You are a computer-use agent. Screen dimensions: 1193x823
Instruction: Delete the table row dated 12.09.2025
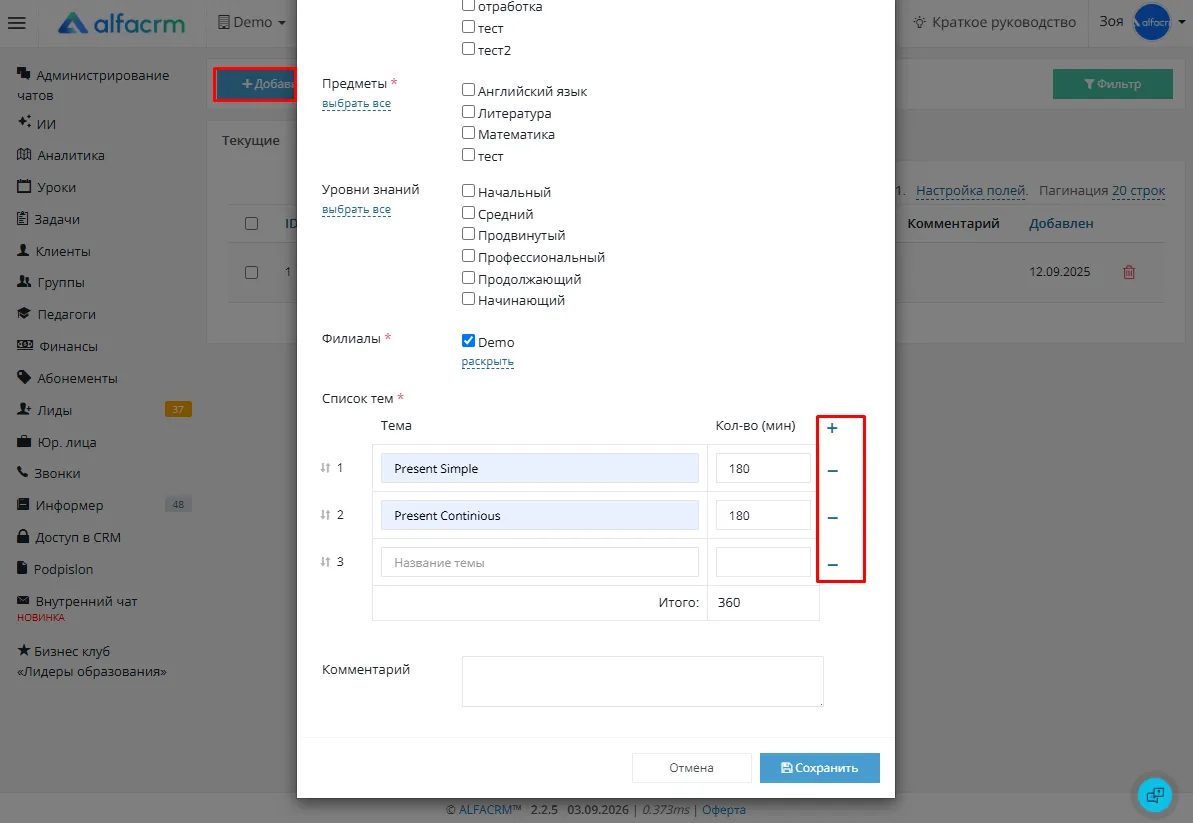pyautogui.click(x=1129, y=272)
